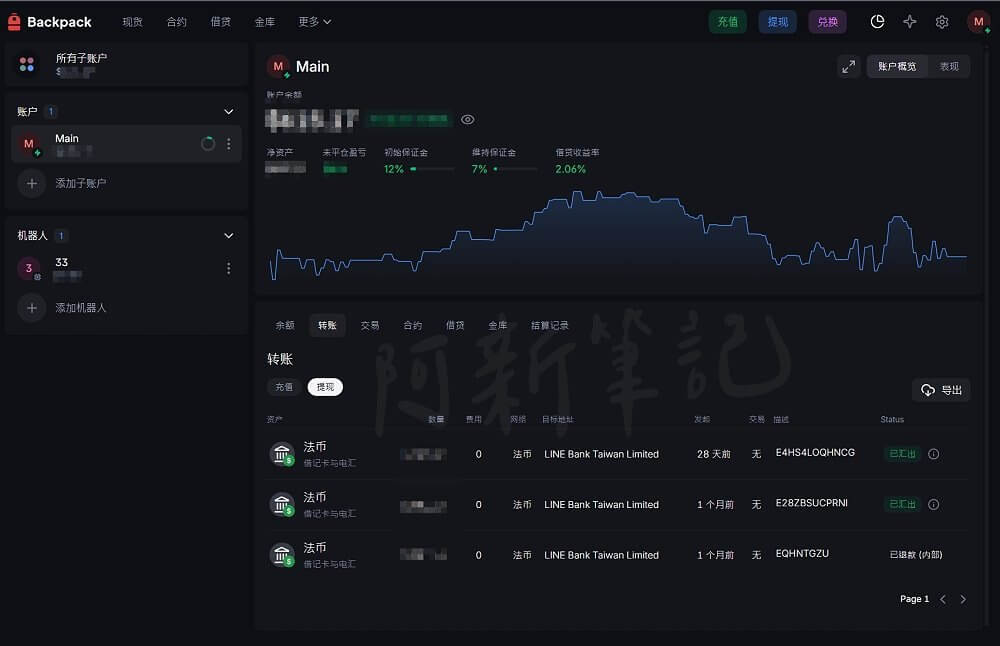
Task: Select the 提现 withdrawal filter pill
Action: (325, 387)
